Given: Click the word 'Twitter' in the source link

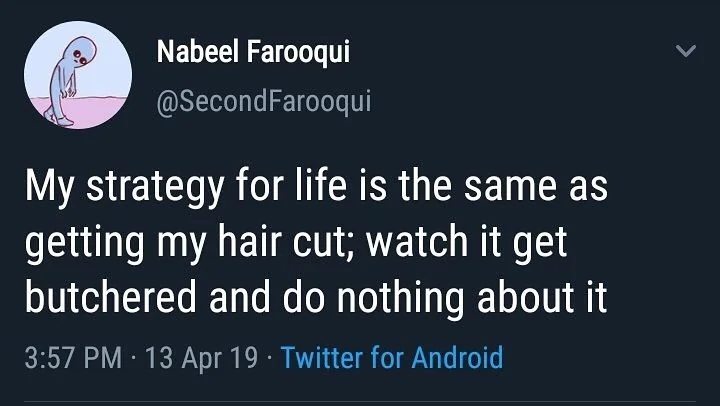Looking at the screenshot, I should [x=321, y=357].
